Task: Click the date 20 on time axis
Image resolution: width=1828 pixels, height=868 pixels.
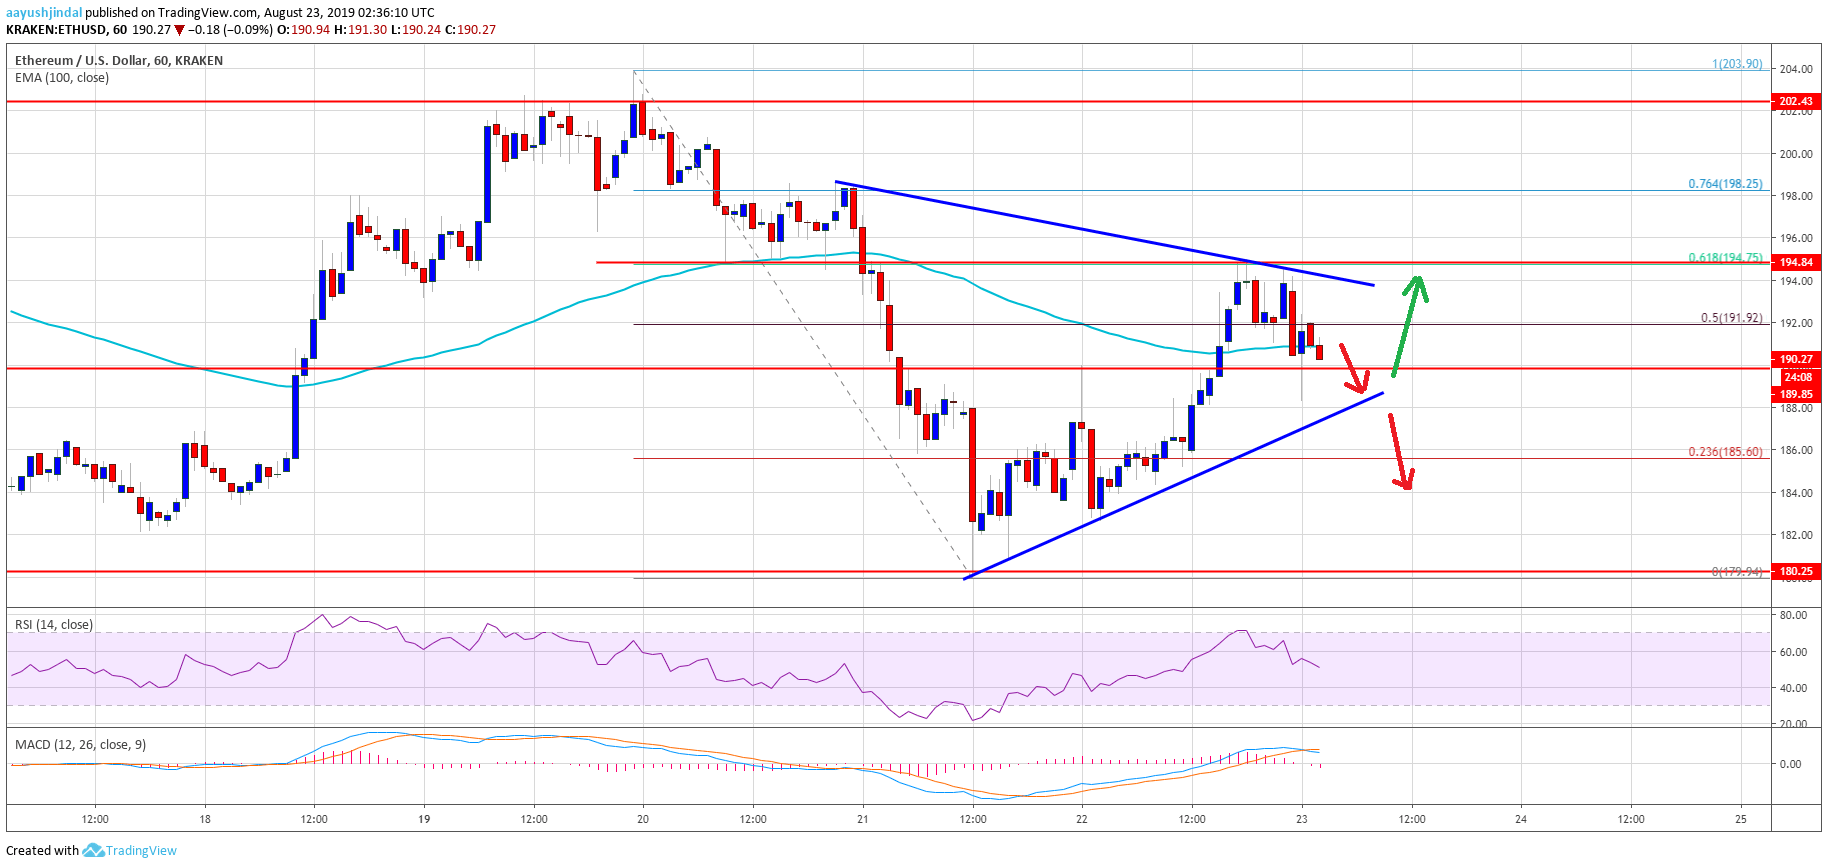Action: (x=643, y=819)
